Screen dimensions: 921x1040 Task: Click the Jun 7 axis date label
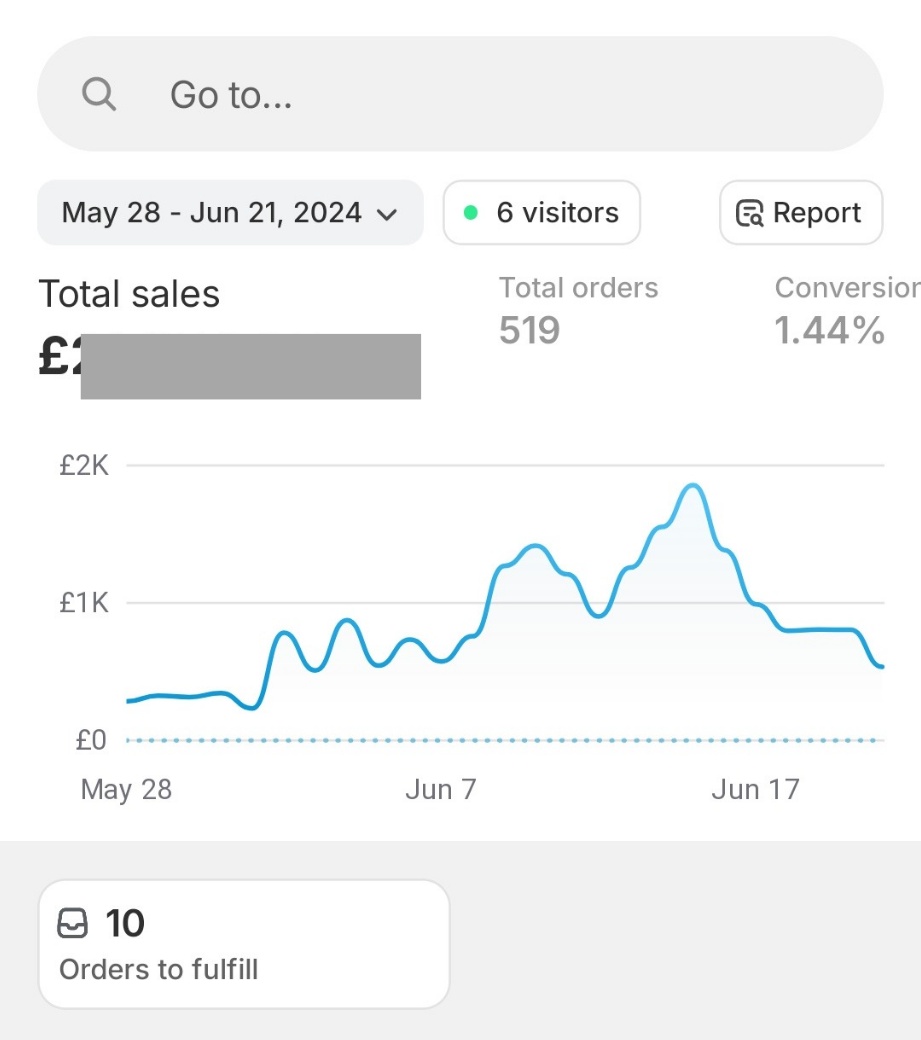click(x=440, y=789)
